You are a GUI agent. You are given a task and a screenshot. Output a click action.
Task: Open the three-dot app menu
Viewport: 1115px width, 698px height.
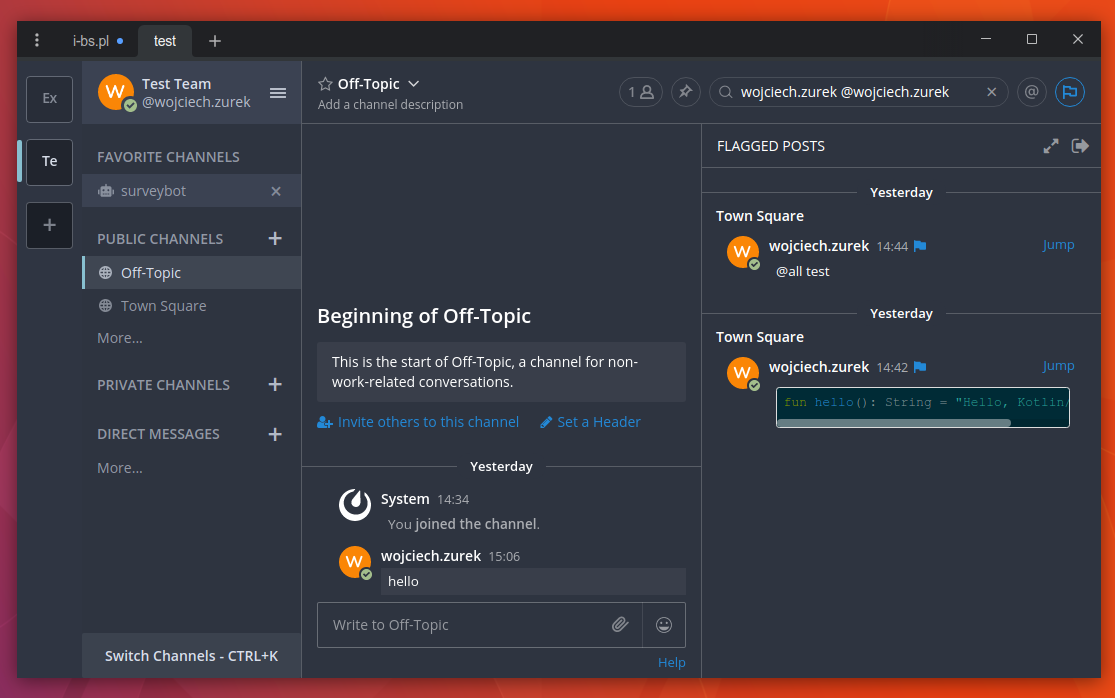coord(37,41)
